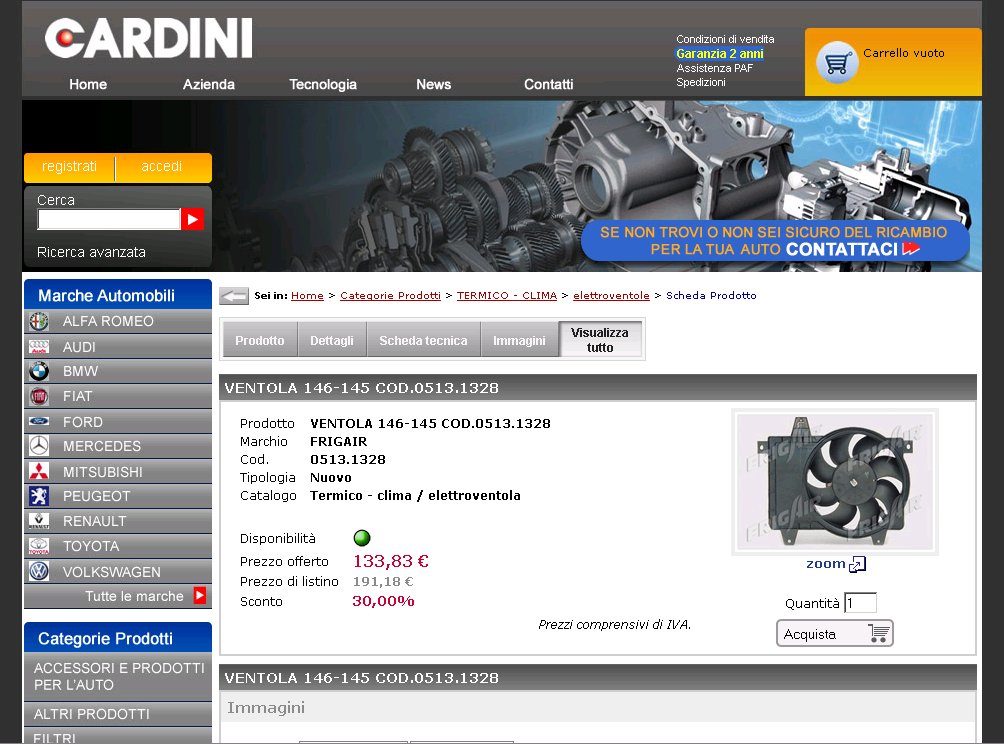Open Assistenza PAF link

[715, 68]
